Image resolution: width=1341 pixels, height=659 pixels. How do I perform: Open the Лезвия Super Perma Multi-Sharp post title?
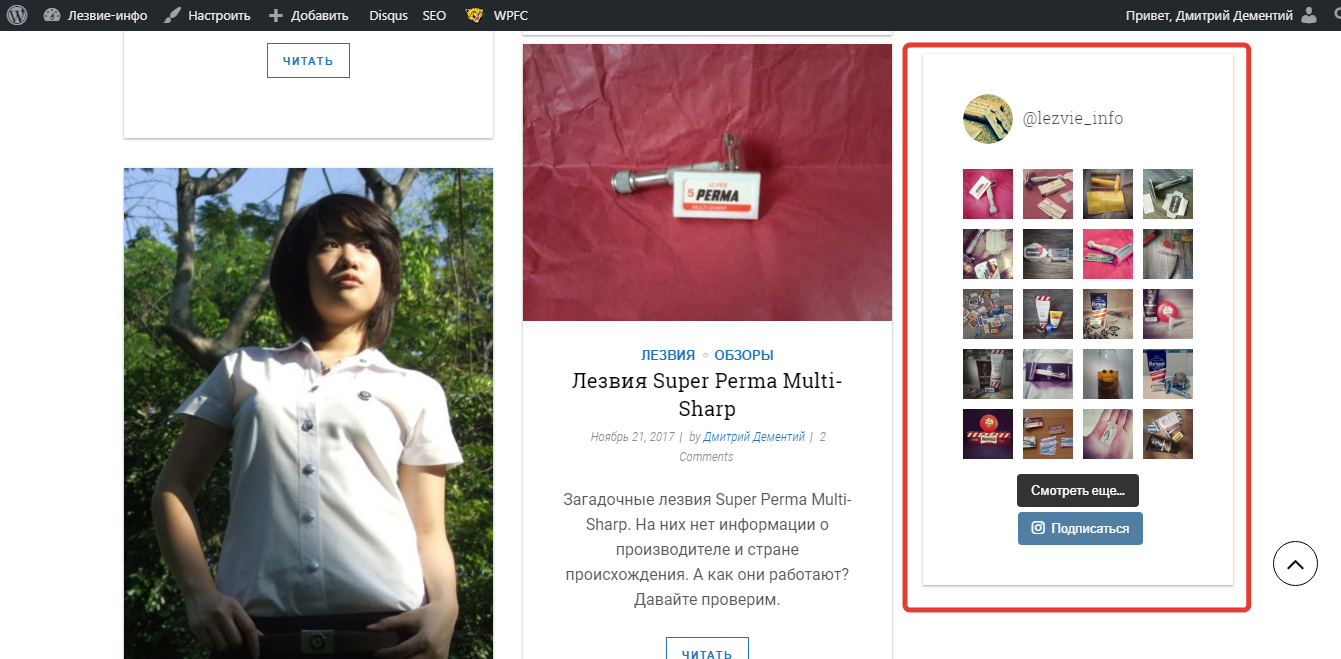(707, 394)
